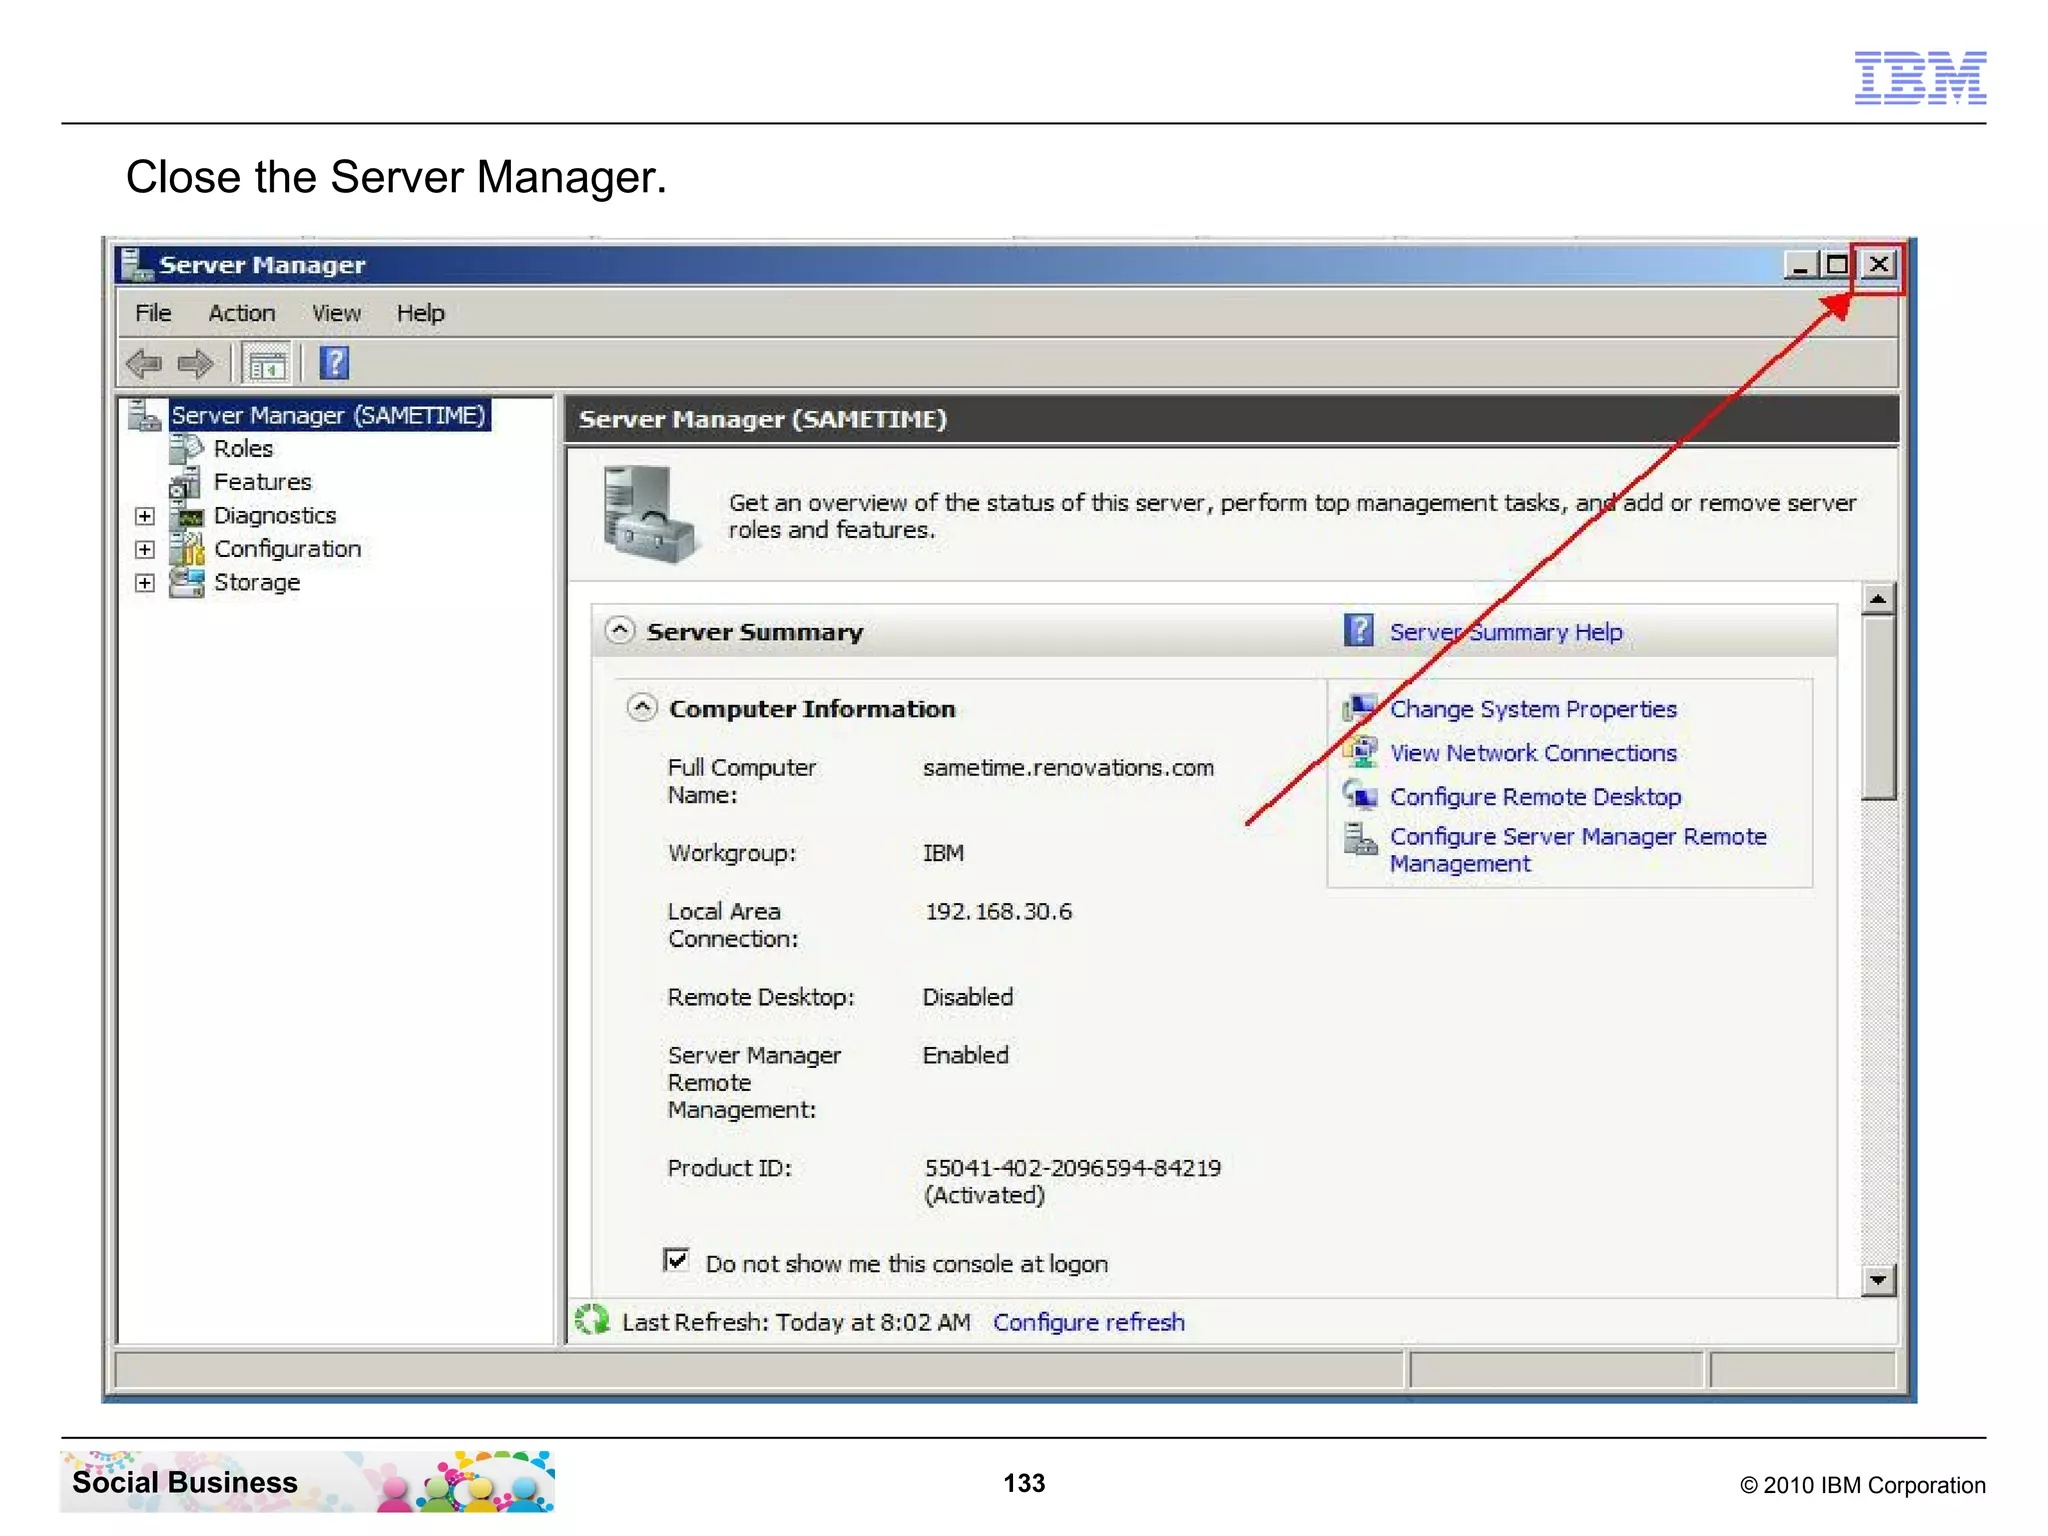
Task: Open the blue Help toolbar icon
Action: (334, 362)
